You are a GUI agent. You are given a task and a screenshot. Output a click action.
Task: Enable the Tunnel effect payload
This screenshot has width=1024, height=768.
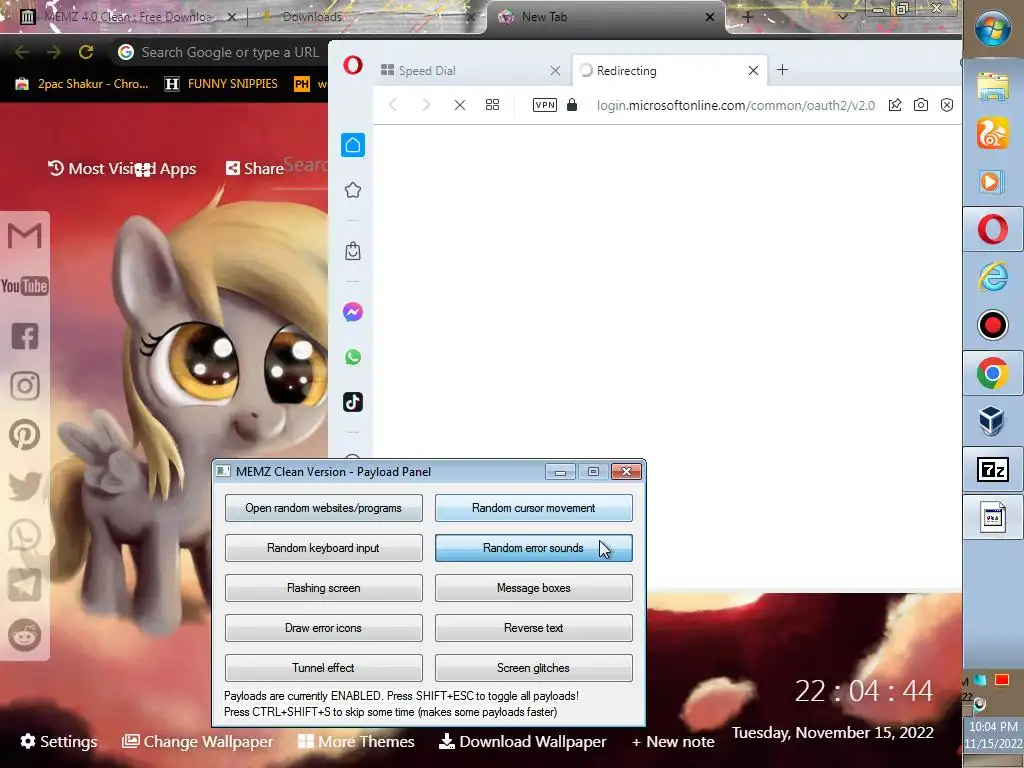(x=323, y=667)
